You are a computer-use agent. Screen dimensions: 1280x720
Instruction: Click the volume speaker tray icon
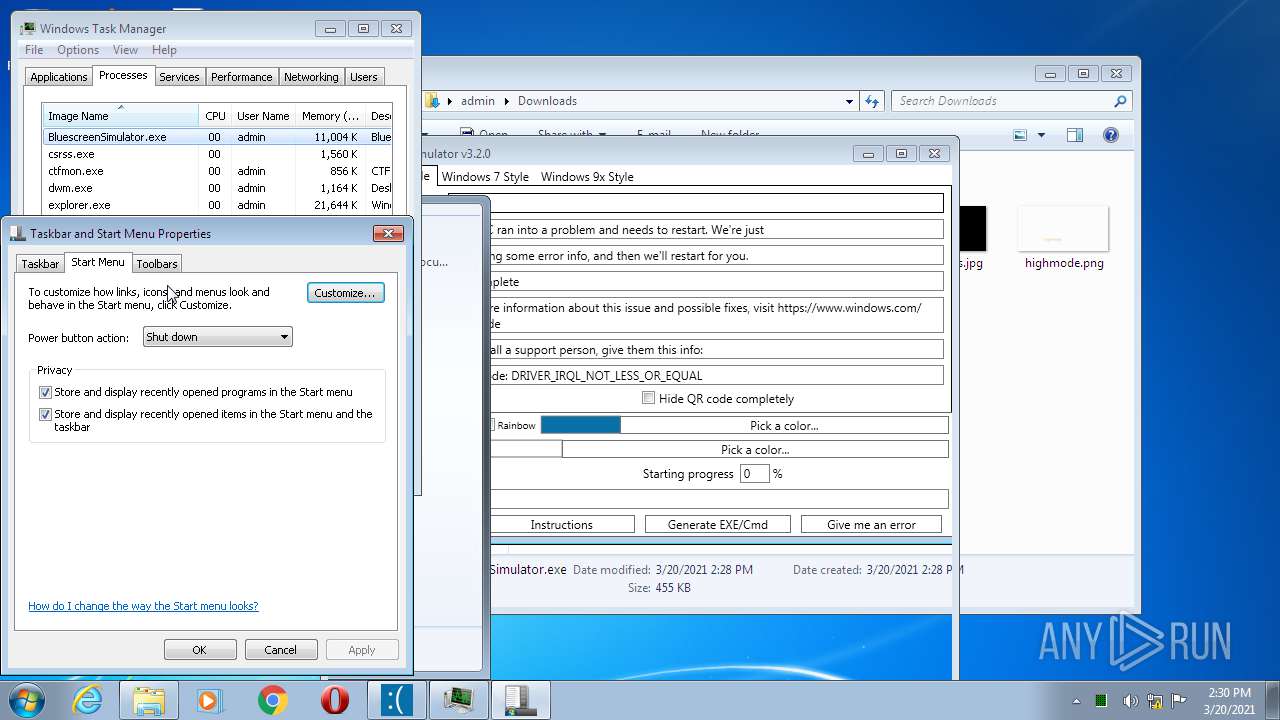[x=1130, y=701]
